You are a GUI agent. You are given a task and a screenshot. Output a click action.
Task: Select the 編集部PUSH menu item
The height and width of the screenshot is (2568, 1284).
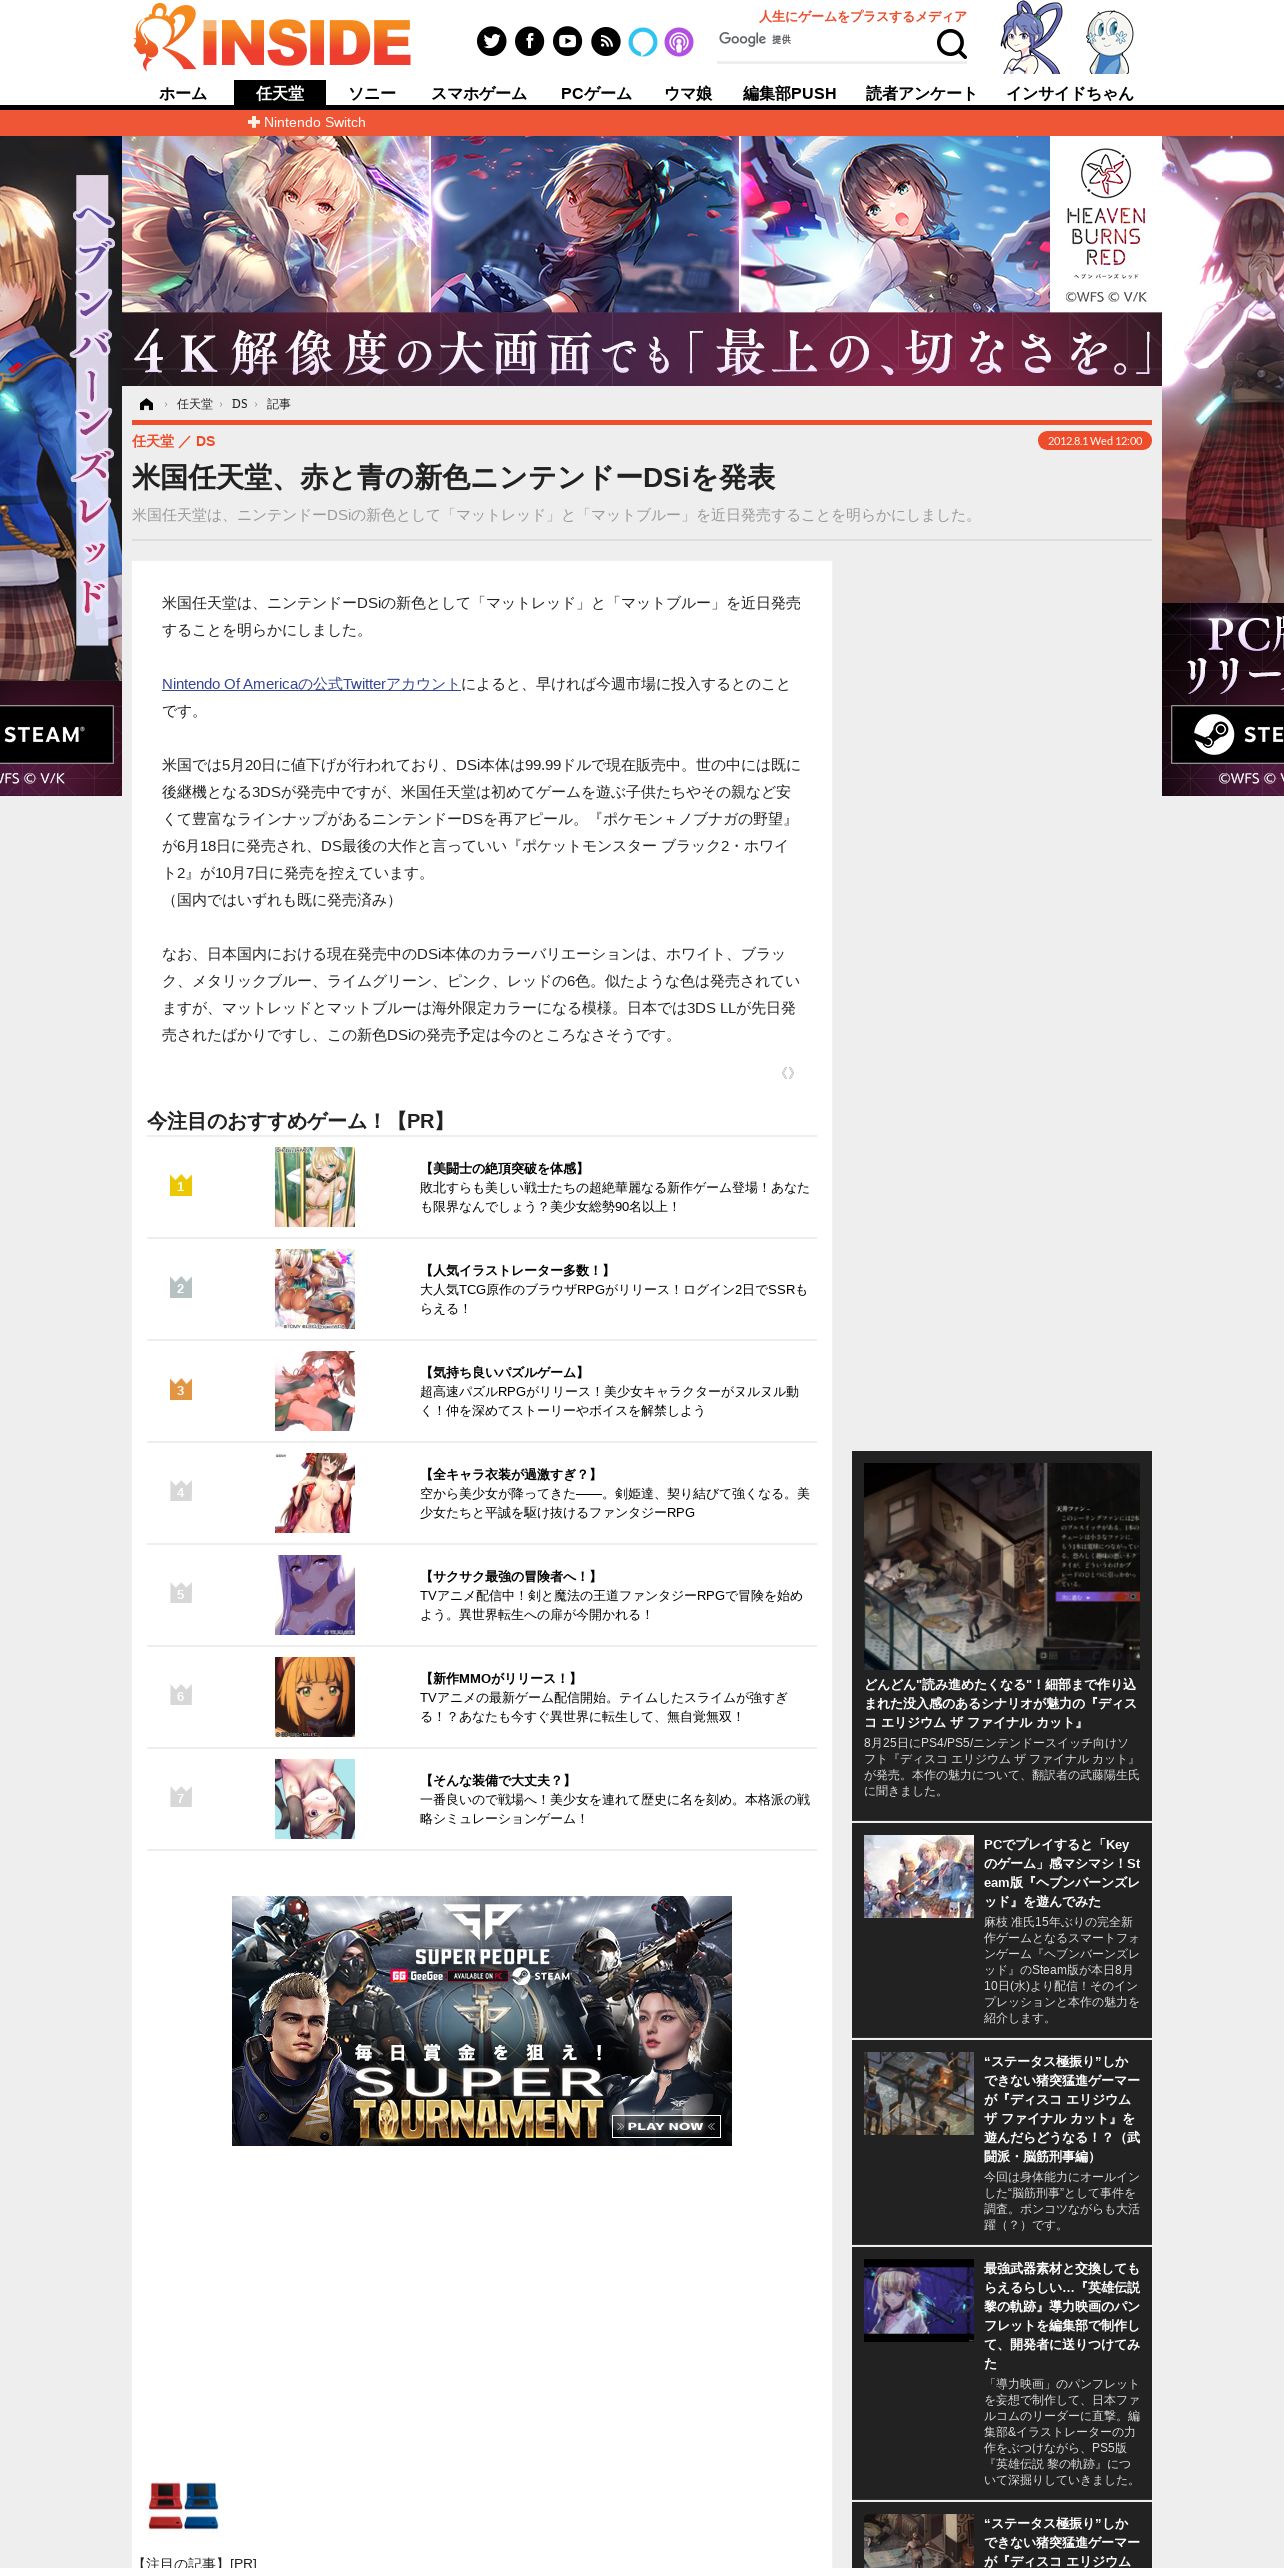pos(789,93)
